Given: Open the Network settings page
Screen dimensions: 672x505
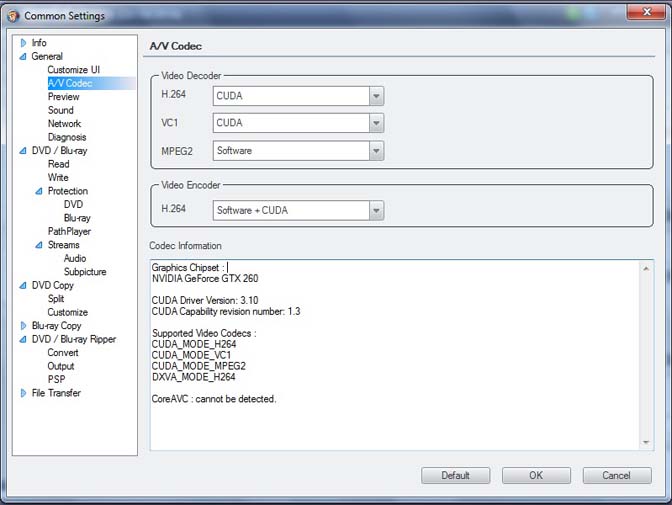Looking at the screenshot, I should 64,124.
